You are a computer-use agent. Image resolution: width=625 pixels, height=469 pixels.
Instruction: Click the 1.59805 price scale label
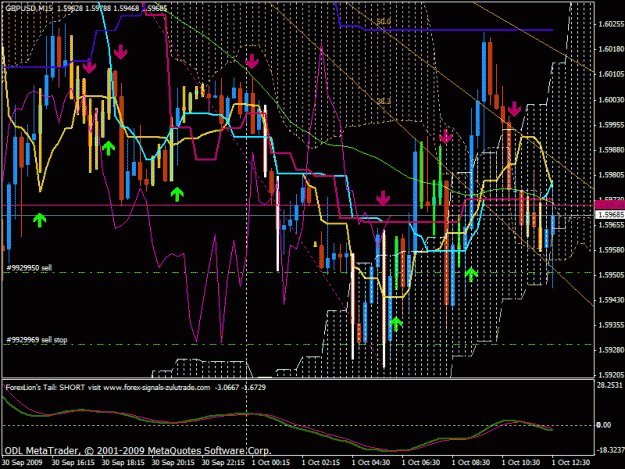[611, 175]
